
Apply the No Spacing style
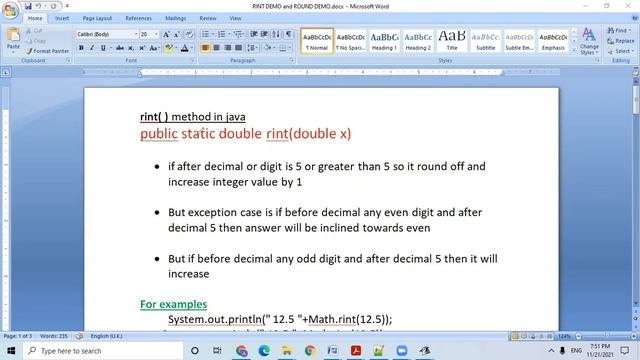[x=351, y=41]
